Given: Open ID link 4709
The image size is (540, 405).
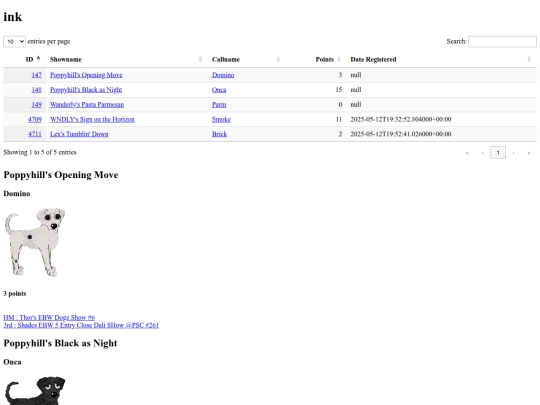Looking at the screenshot, I should pos(35,120).
